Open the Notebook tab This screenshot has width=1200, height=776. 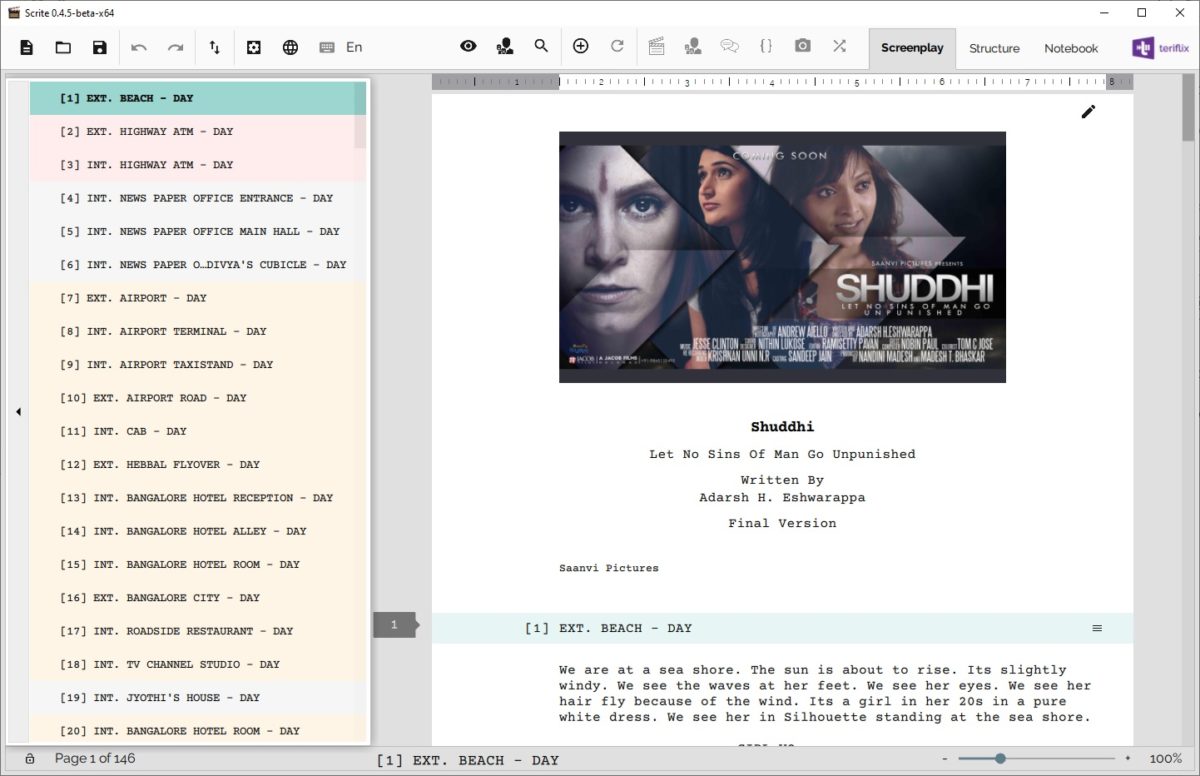click(x=1071, y=47)
